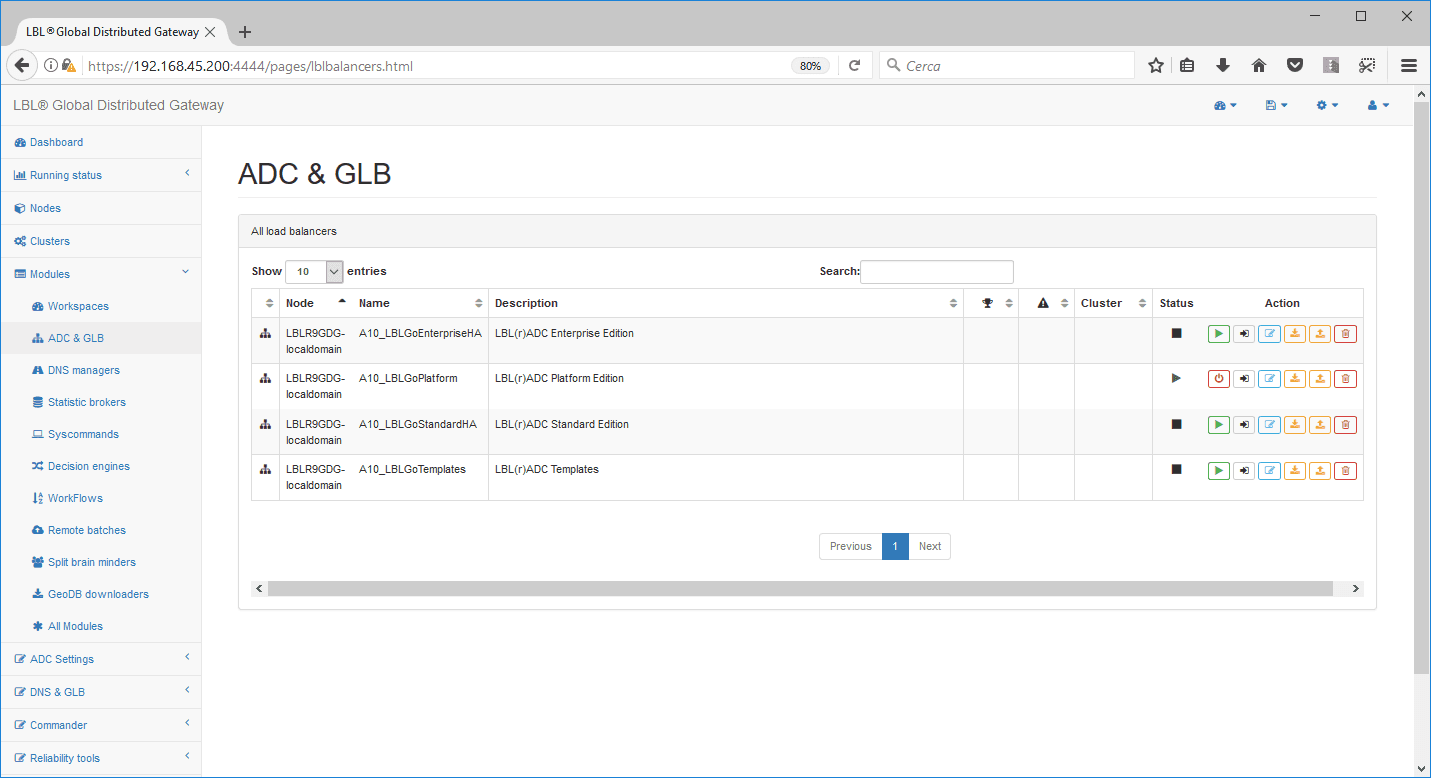Screen dimensions: 1431x778
Task: Expand the Running status sidebar section
Action: pos(100,175)
